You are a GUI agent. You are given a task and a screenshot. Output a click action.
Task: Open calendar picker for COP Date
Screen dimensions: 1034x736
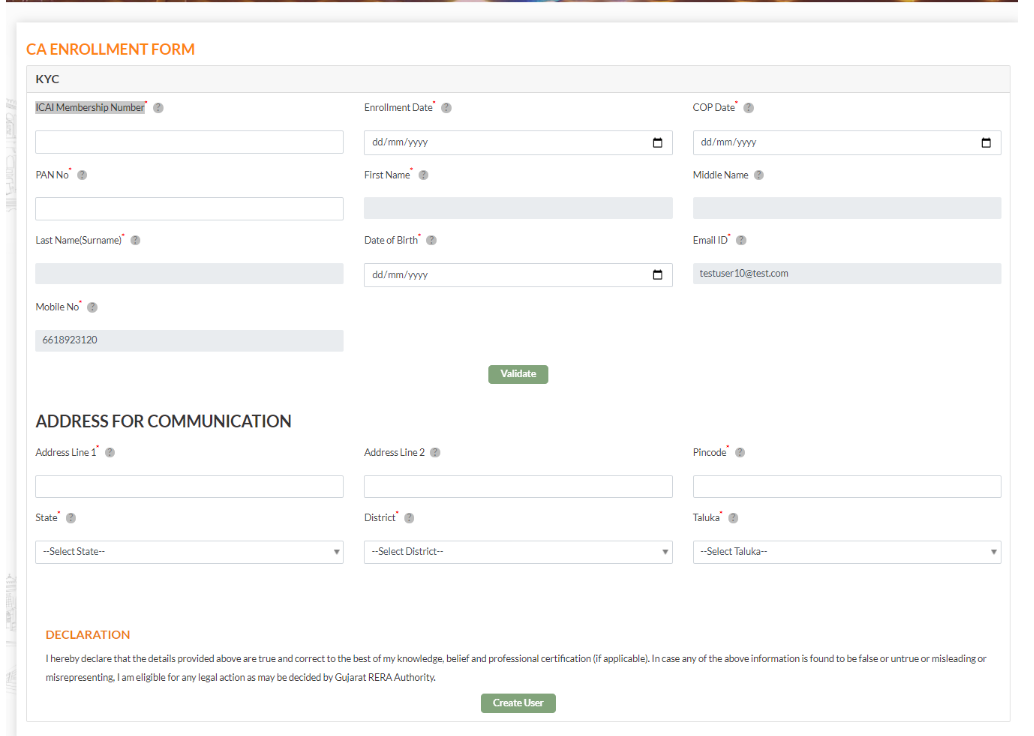click(x=986, y=142)
